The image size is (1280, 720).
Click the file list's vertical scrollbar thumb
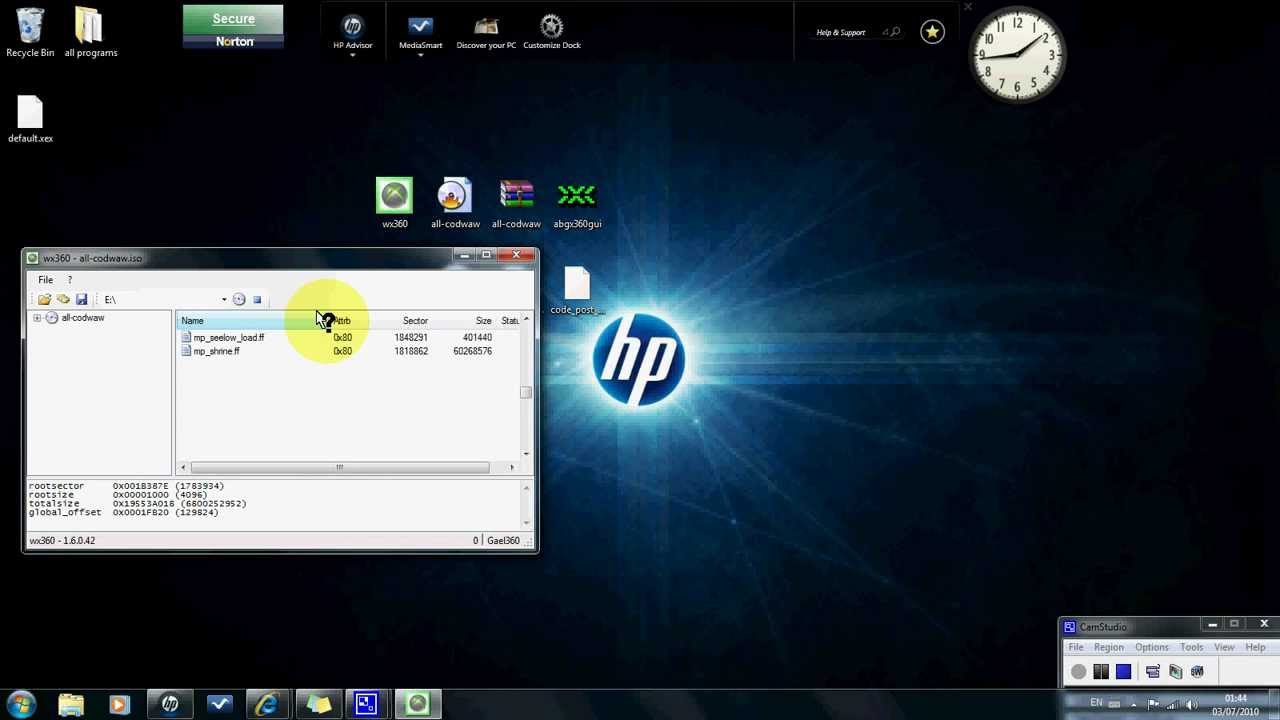click(x=526, y=392)
